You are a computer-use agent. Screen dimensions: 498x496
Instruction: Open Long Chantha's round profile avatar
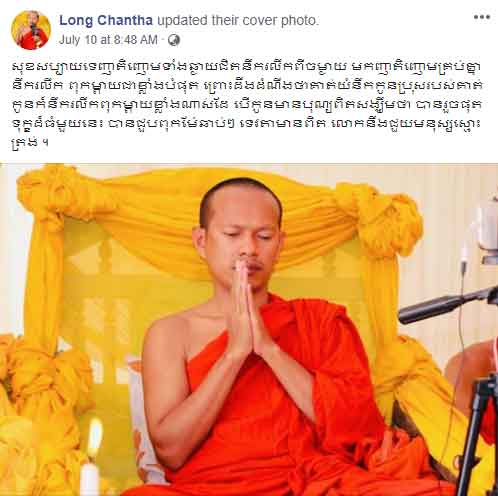pyautogui.click(x=31, y=30)
